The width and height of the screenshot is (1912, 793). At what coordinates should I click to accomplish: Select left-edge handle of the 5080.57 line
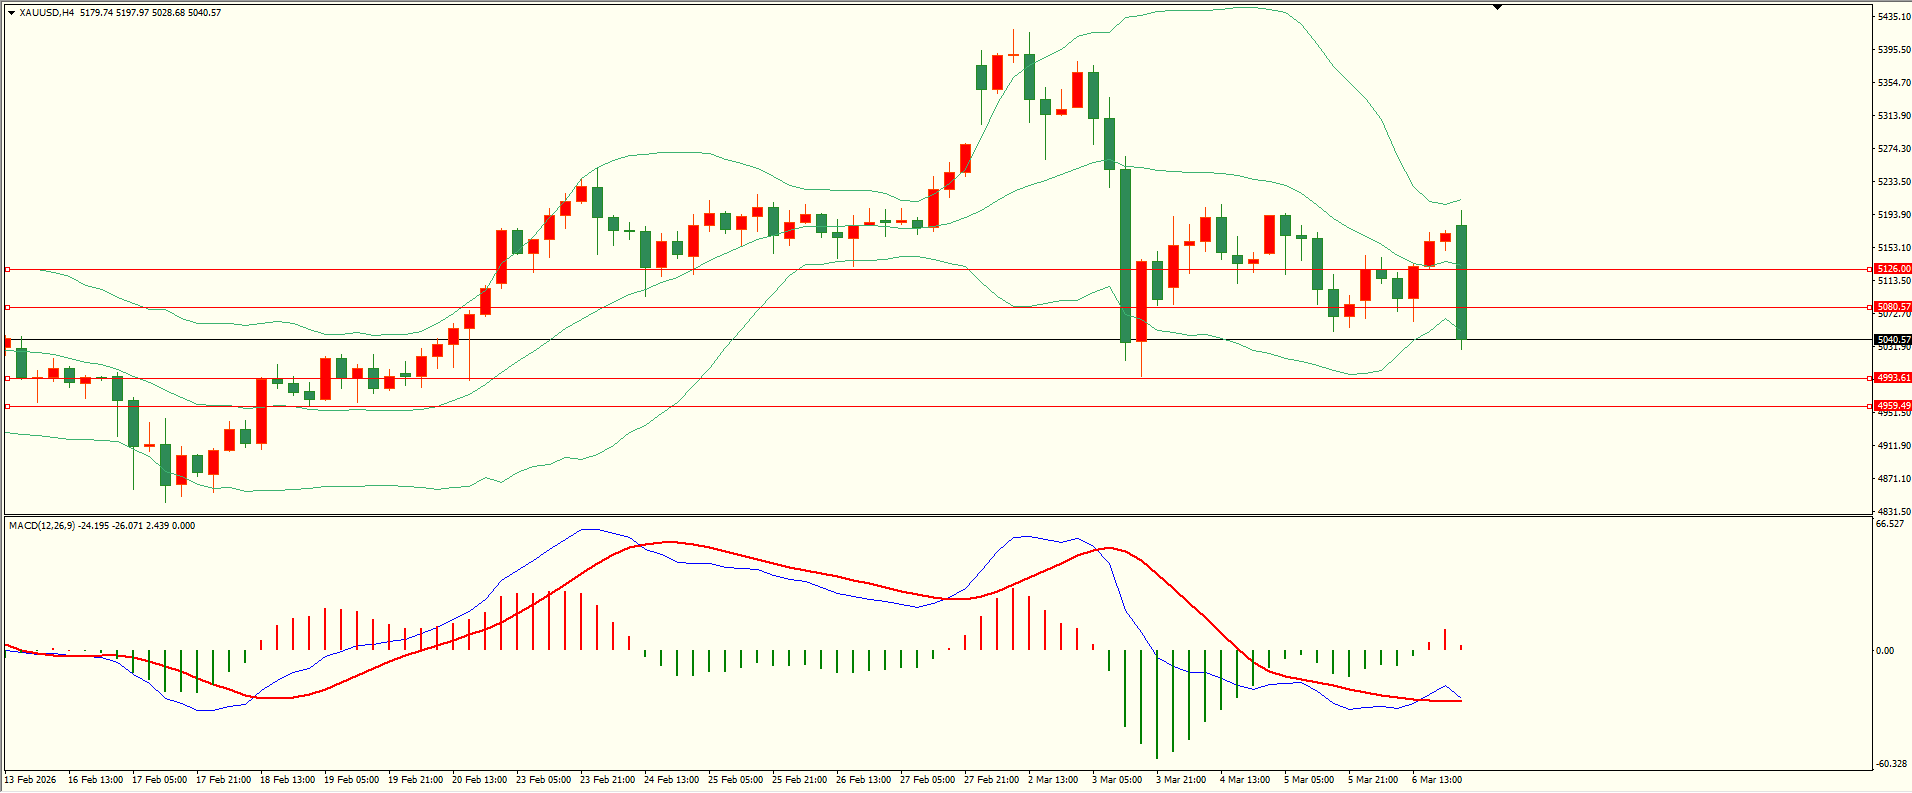tap(8, 307)
